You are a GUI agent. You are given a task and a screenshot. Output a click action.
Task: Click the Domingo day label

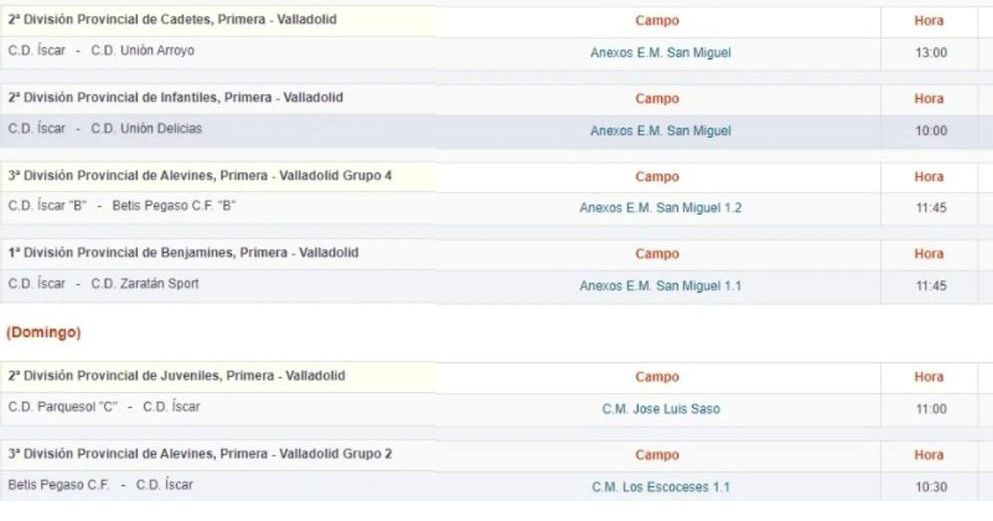coord(44,331)
